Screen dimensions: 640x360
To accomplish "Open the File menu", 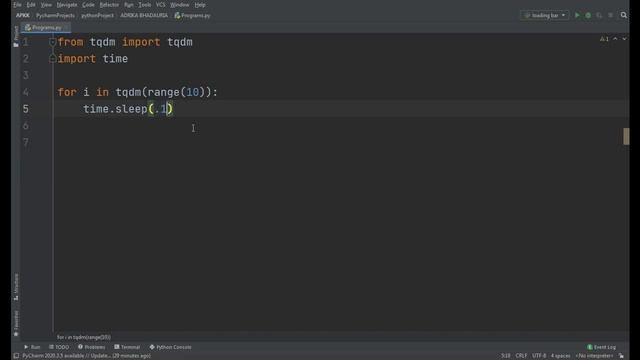I will (x=17, y=5).
